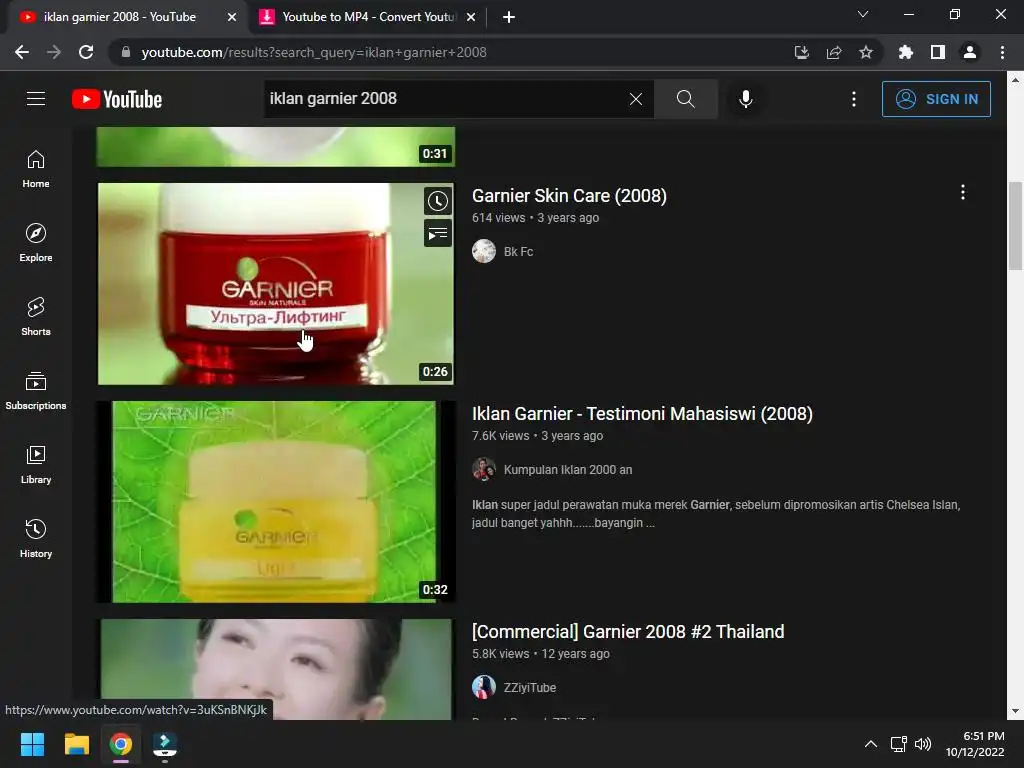Reload the page
Image resolution: width=1024 pixels, height=768 pixels.
coord(86,52)
